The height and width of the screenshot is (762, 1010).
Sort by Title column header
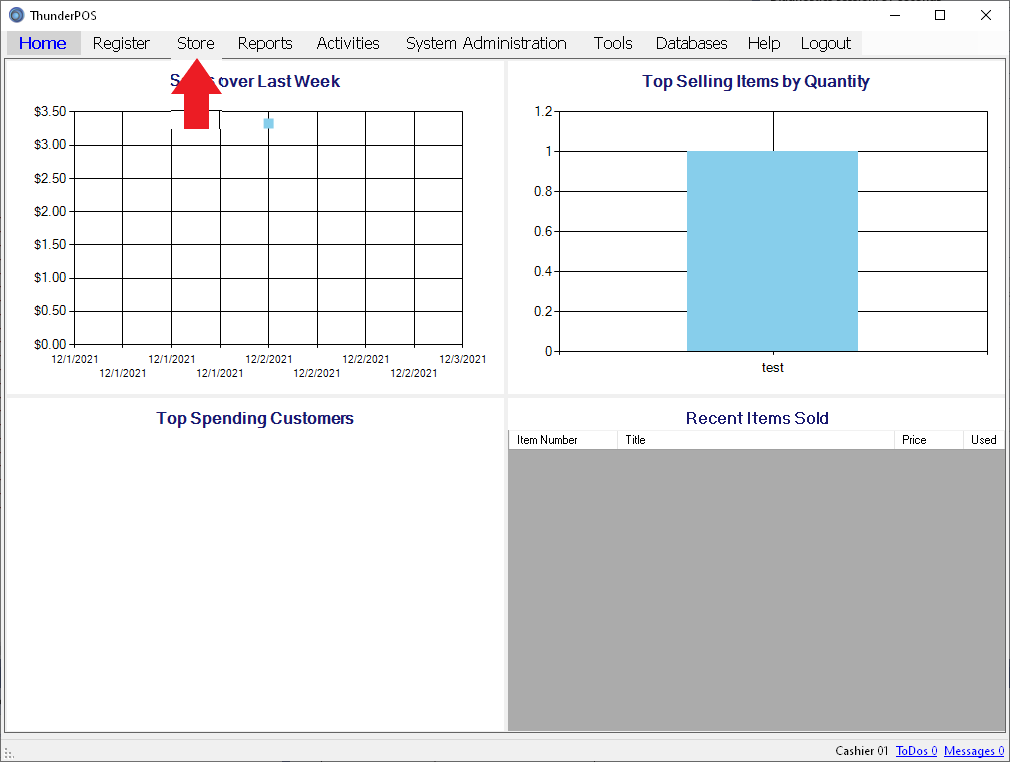coord(755,440)
